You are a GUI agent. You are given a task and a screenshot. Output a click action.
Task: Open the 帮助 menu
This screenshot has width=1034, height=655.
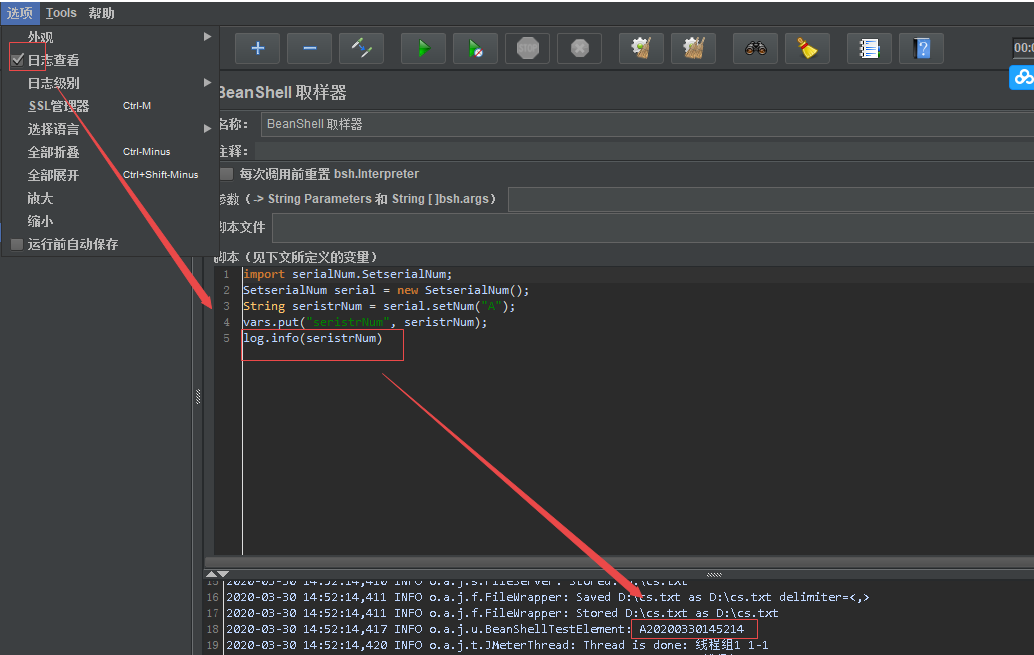[x=102, y=13]
